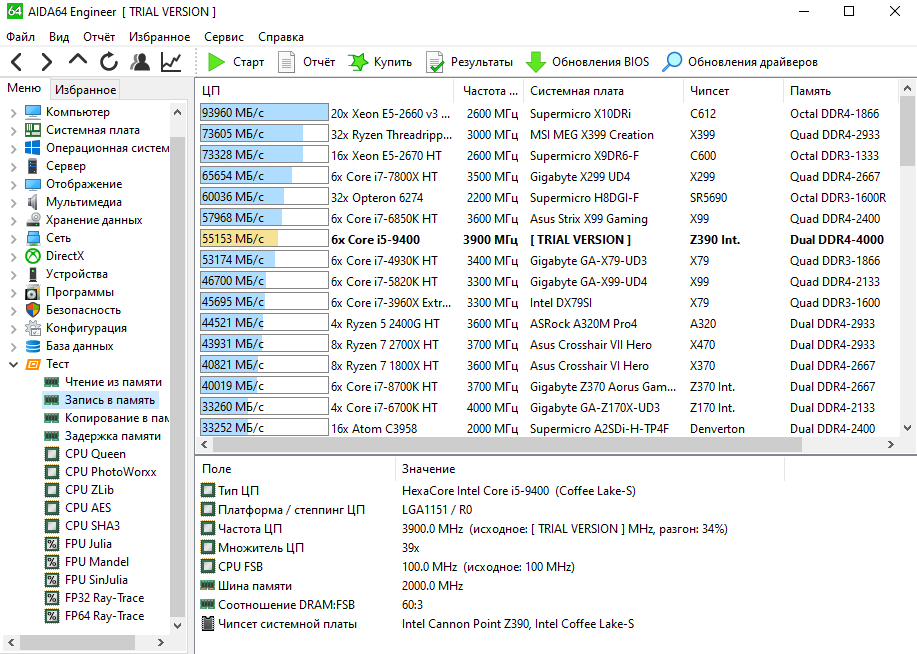Expand the Компьютер tree node
This screenshot has width=917, height=654.
tap(13, 112)
